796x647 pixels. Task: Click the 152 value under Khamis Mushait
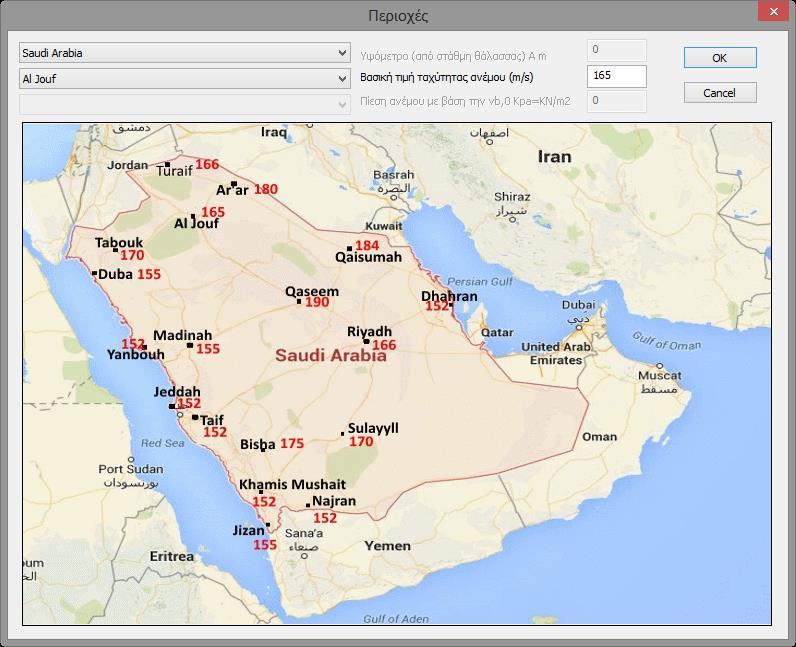coord(264,502)
